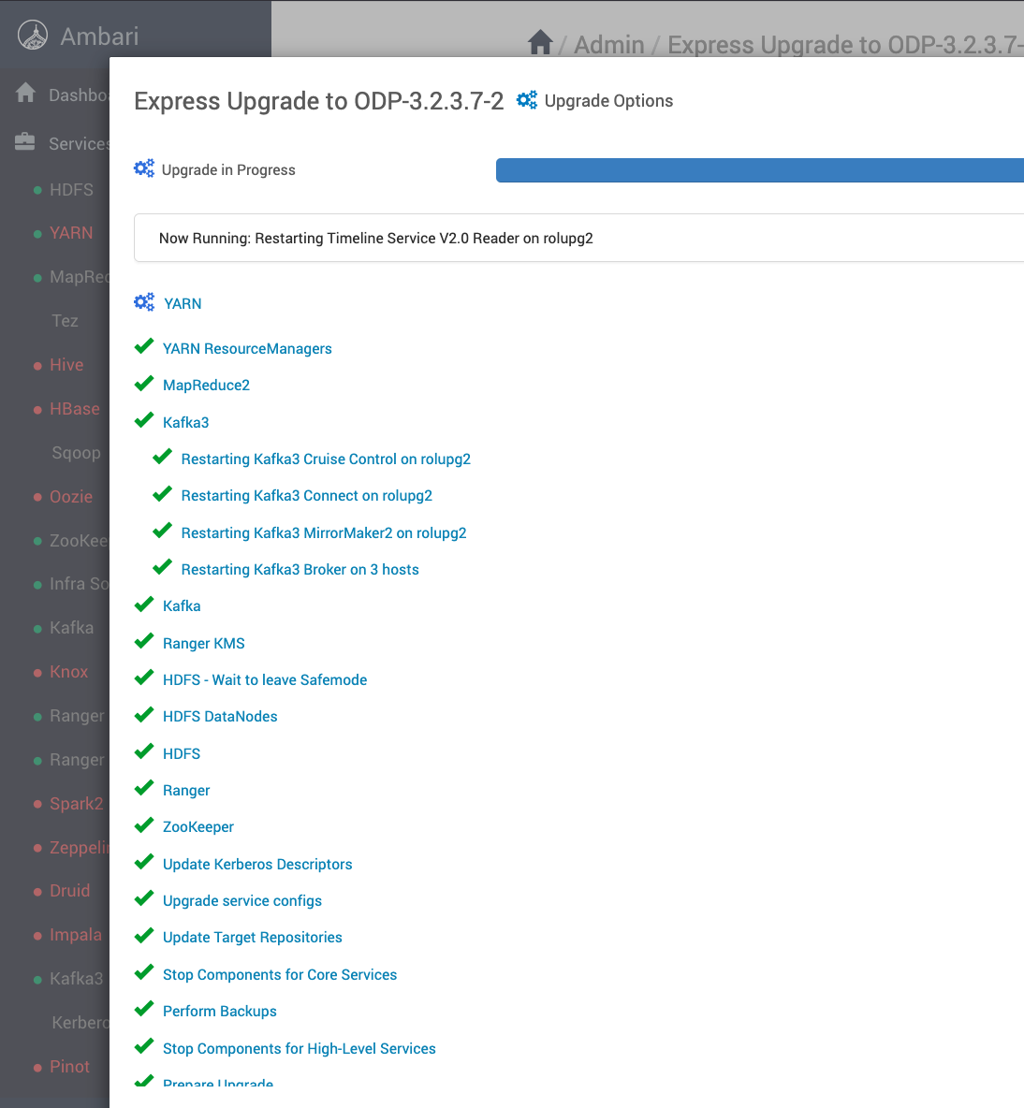
Task: Open Restarting Kafka3 Broker on 3 hosts
Action: point(300,570)
